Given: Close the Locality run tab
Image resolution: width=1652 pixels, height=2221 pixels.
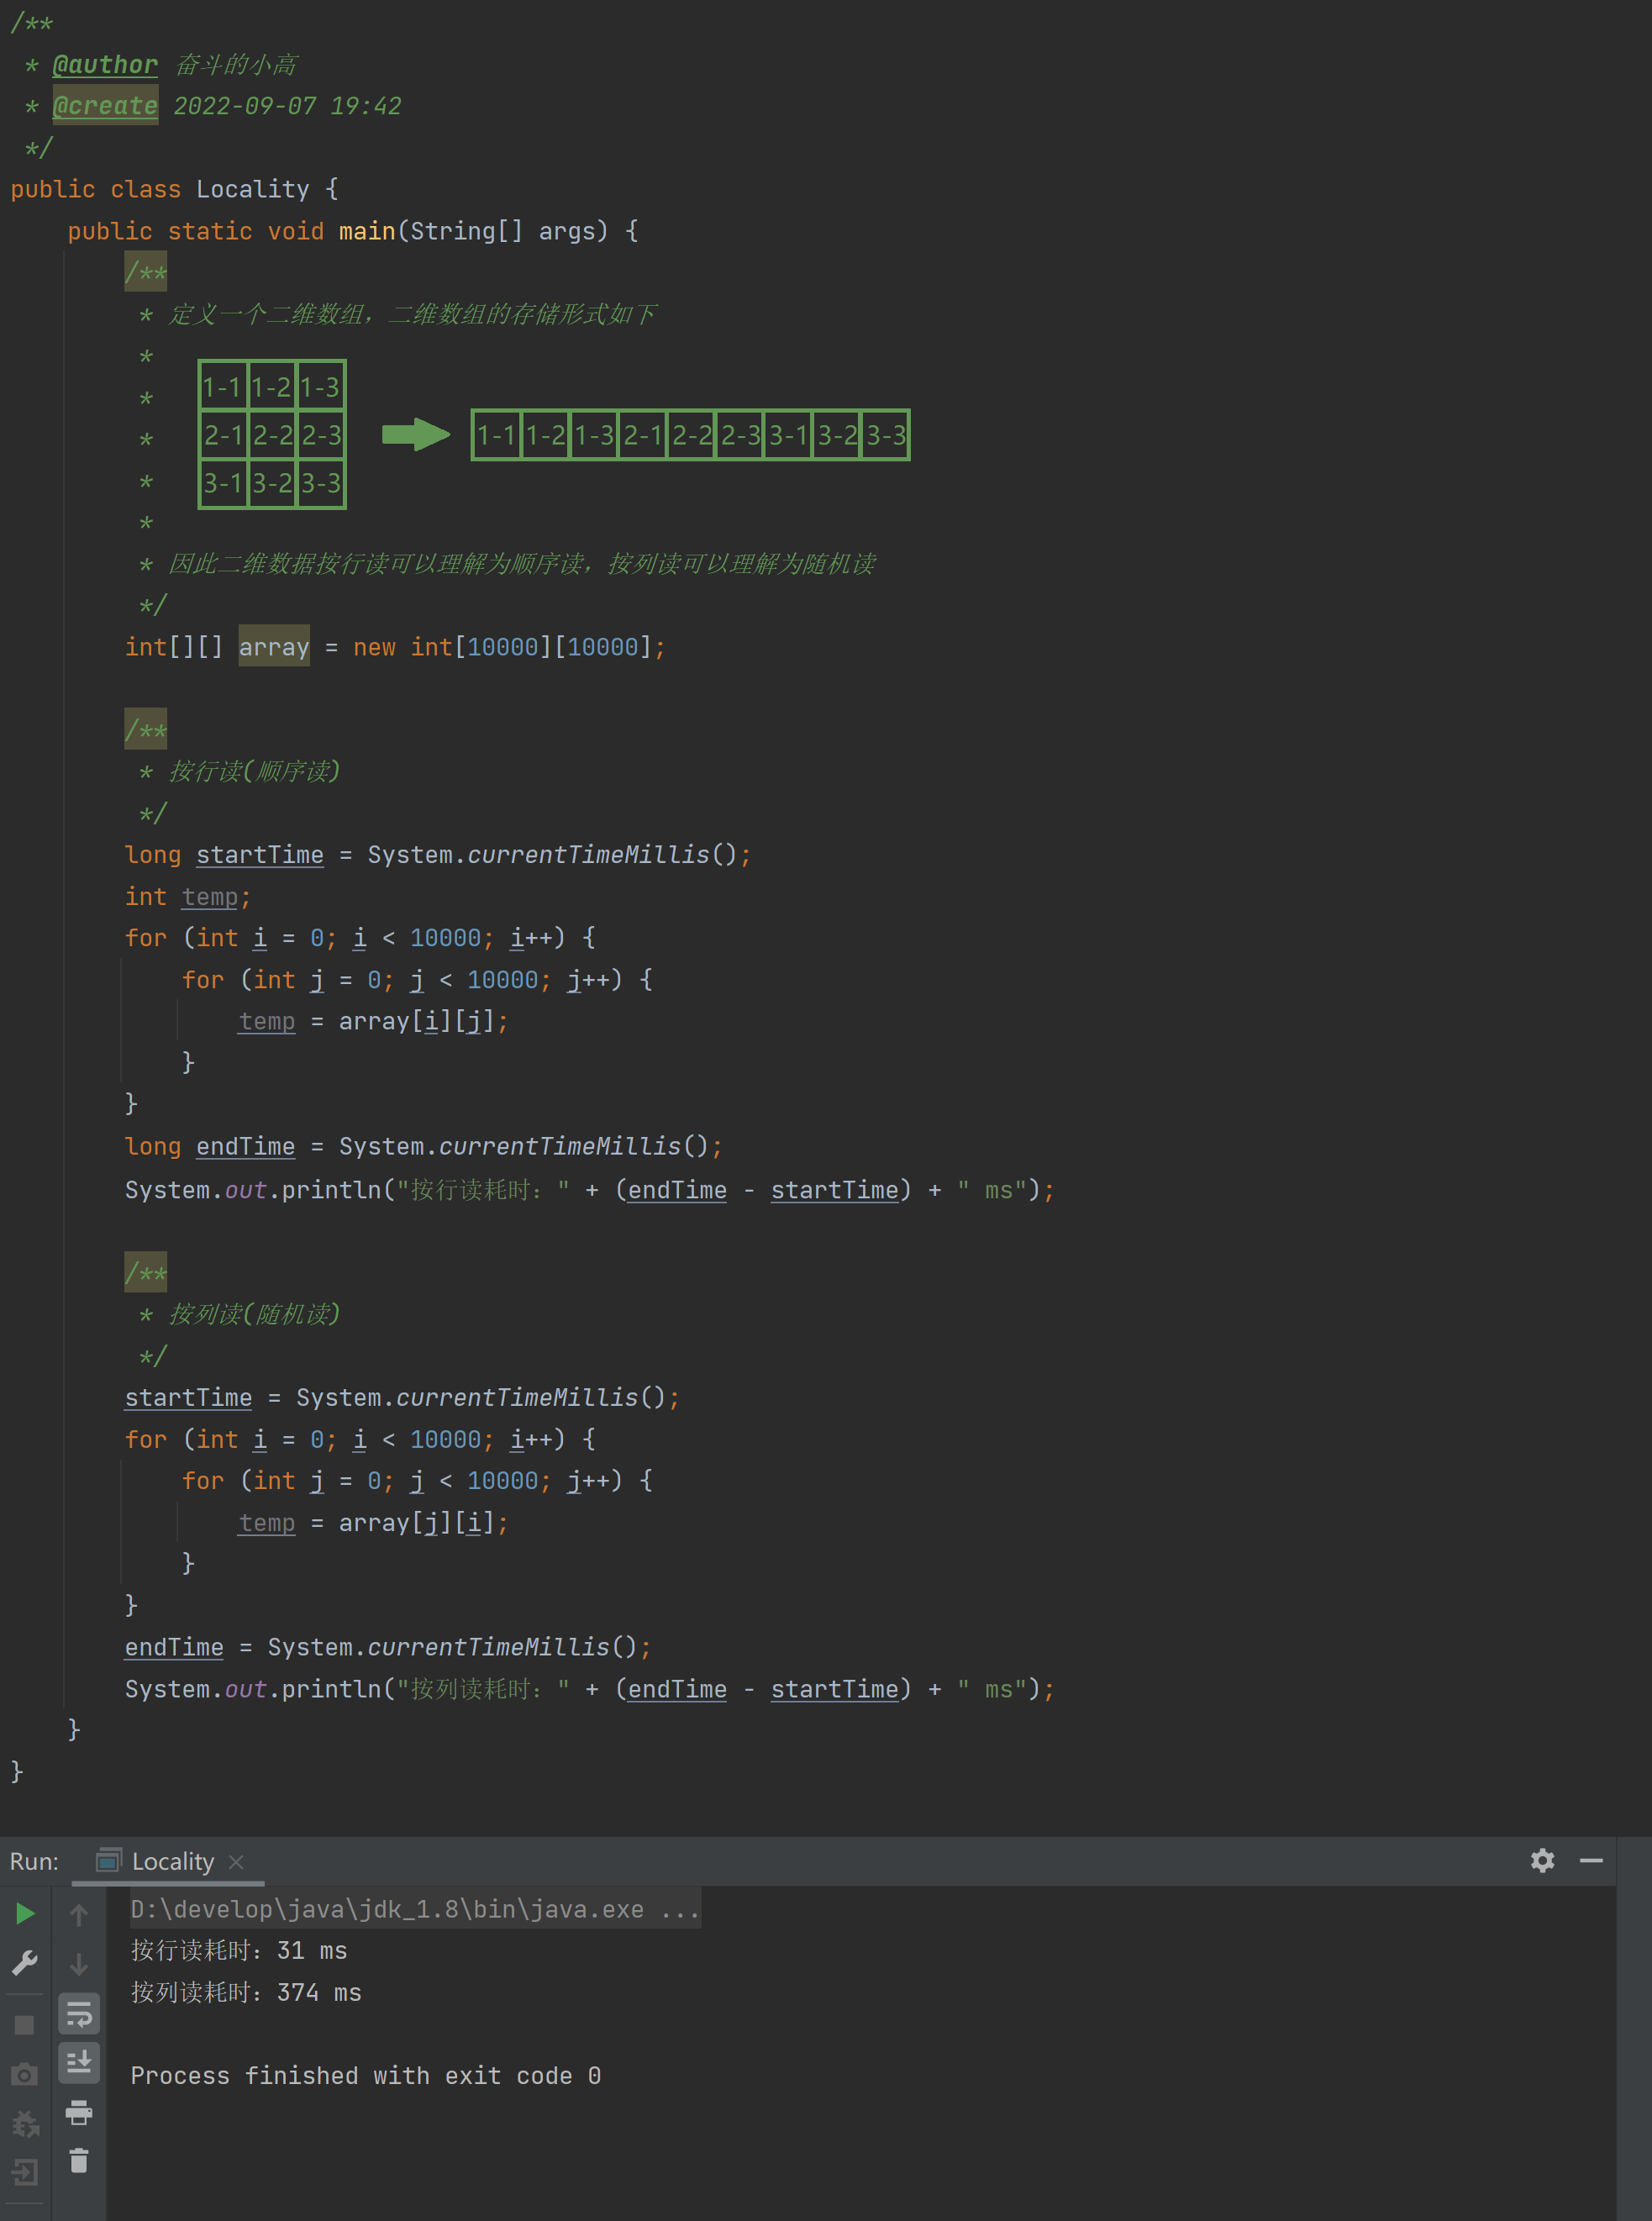Looking at the screenshot, I should pyautogui.click(x=236, y=1861).
